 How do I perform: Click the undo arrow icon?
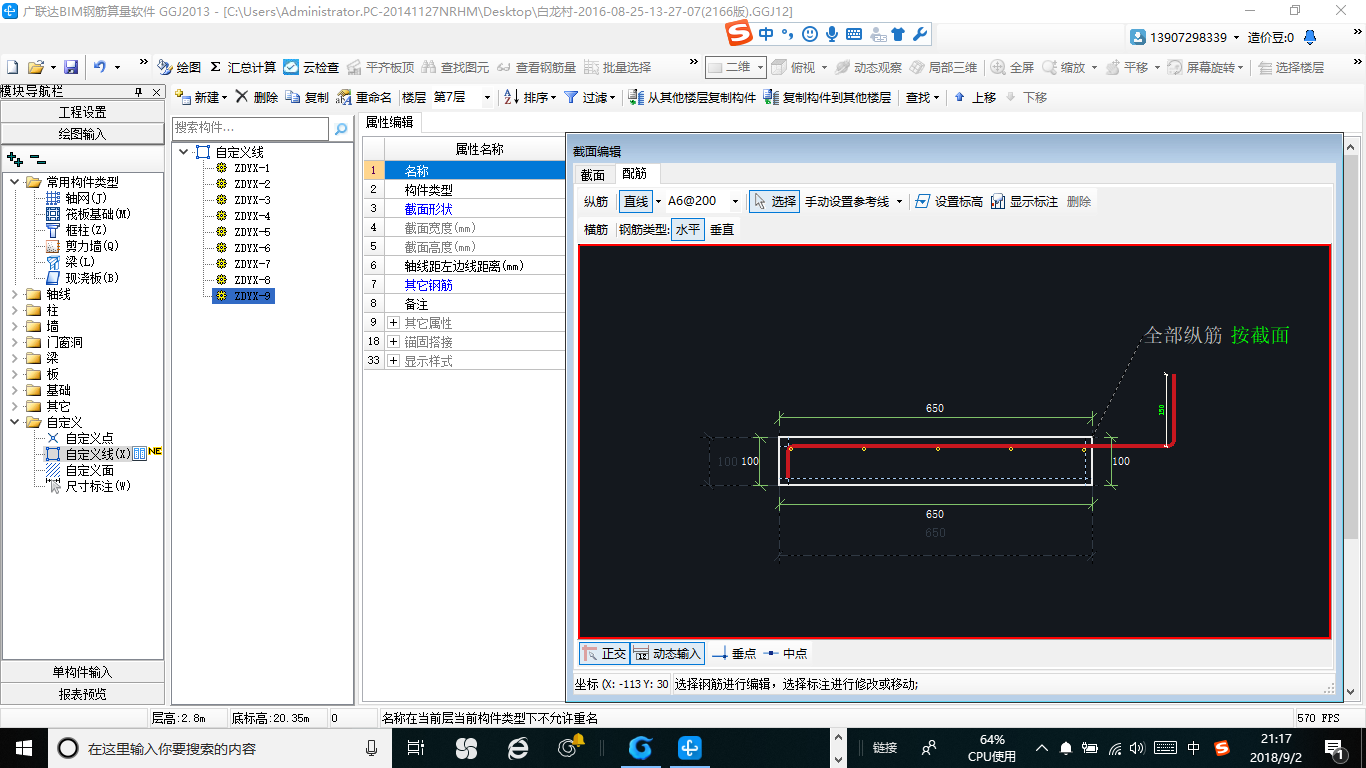pyautogui.click(x=100, y=67)
